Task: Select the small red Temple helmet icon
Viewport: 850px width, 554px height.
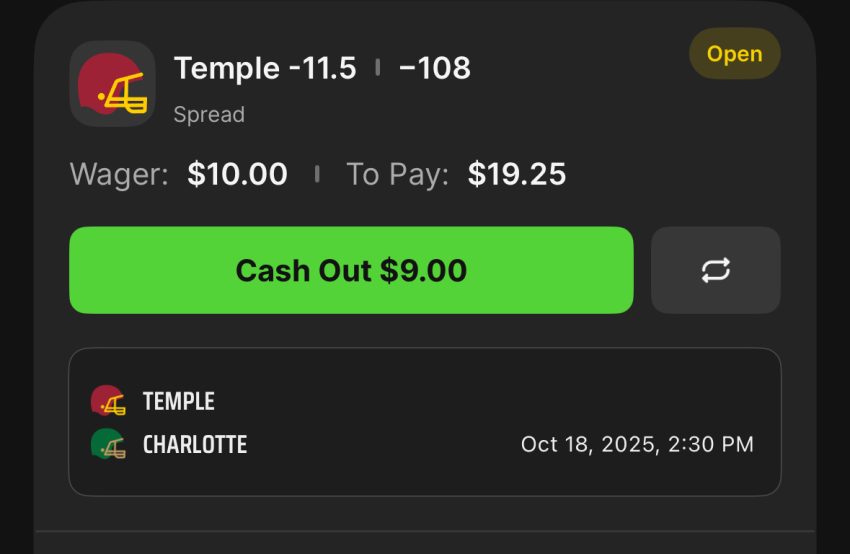Action: point(108,401)
